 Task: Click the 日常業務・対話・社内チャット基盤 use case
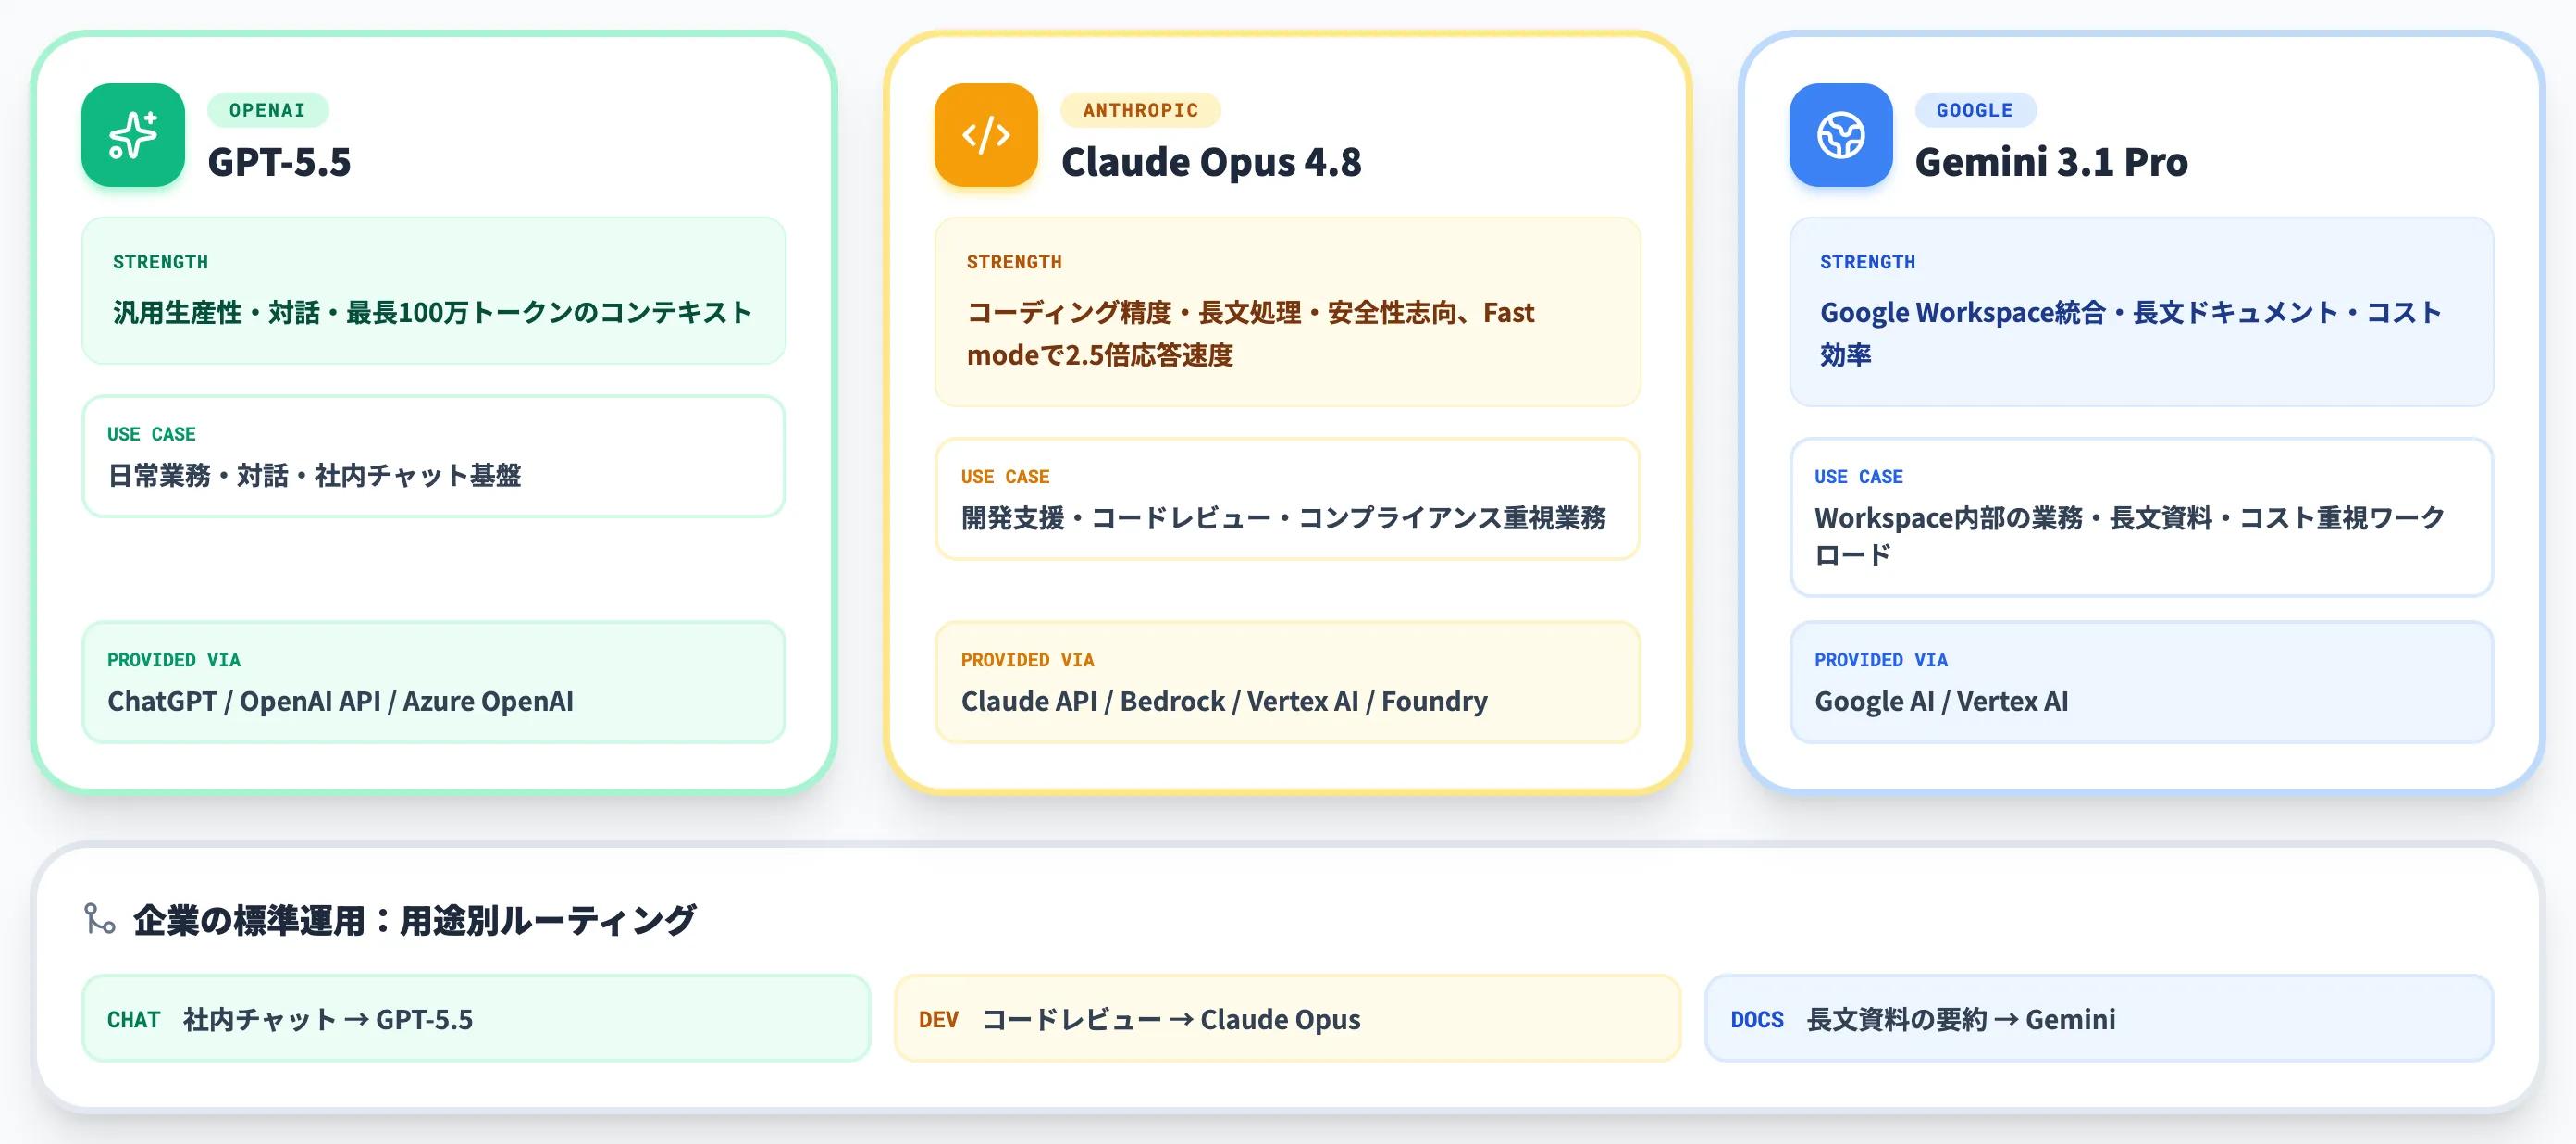(x=315, y=475)
